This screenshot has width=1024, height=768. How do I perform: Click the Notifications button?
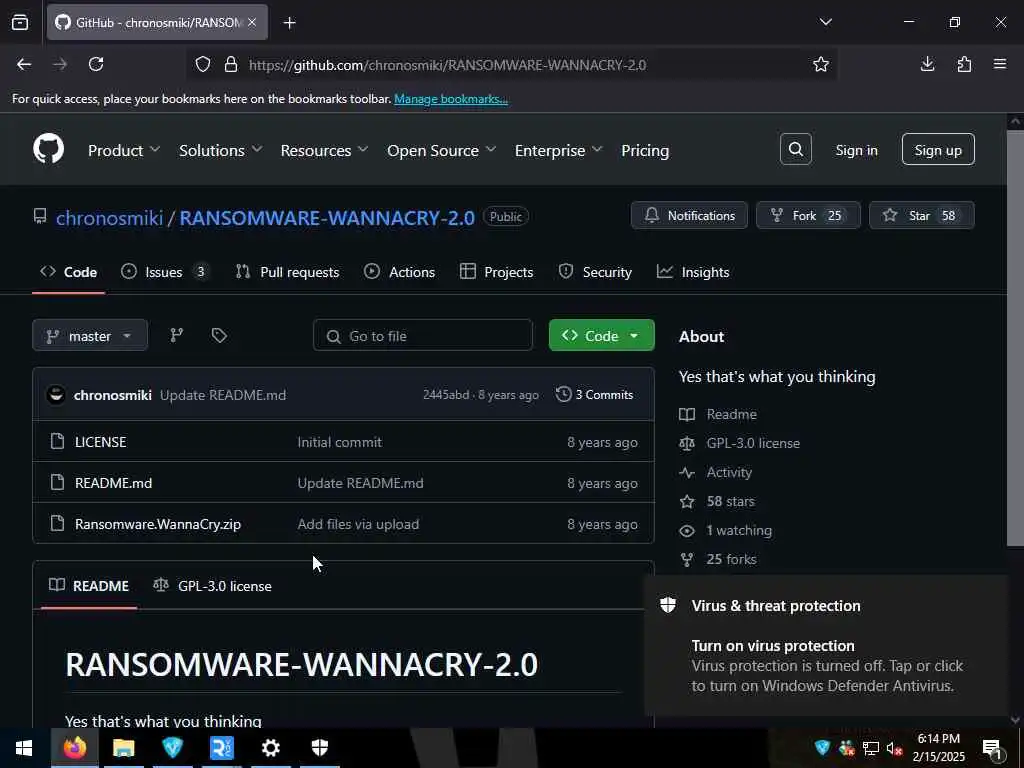point(689,216)
